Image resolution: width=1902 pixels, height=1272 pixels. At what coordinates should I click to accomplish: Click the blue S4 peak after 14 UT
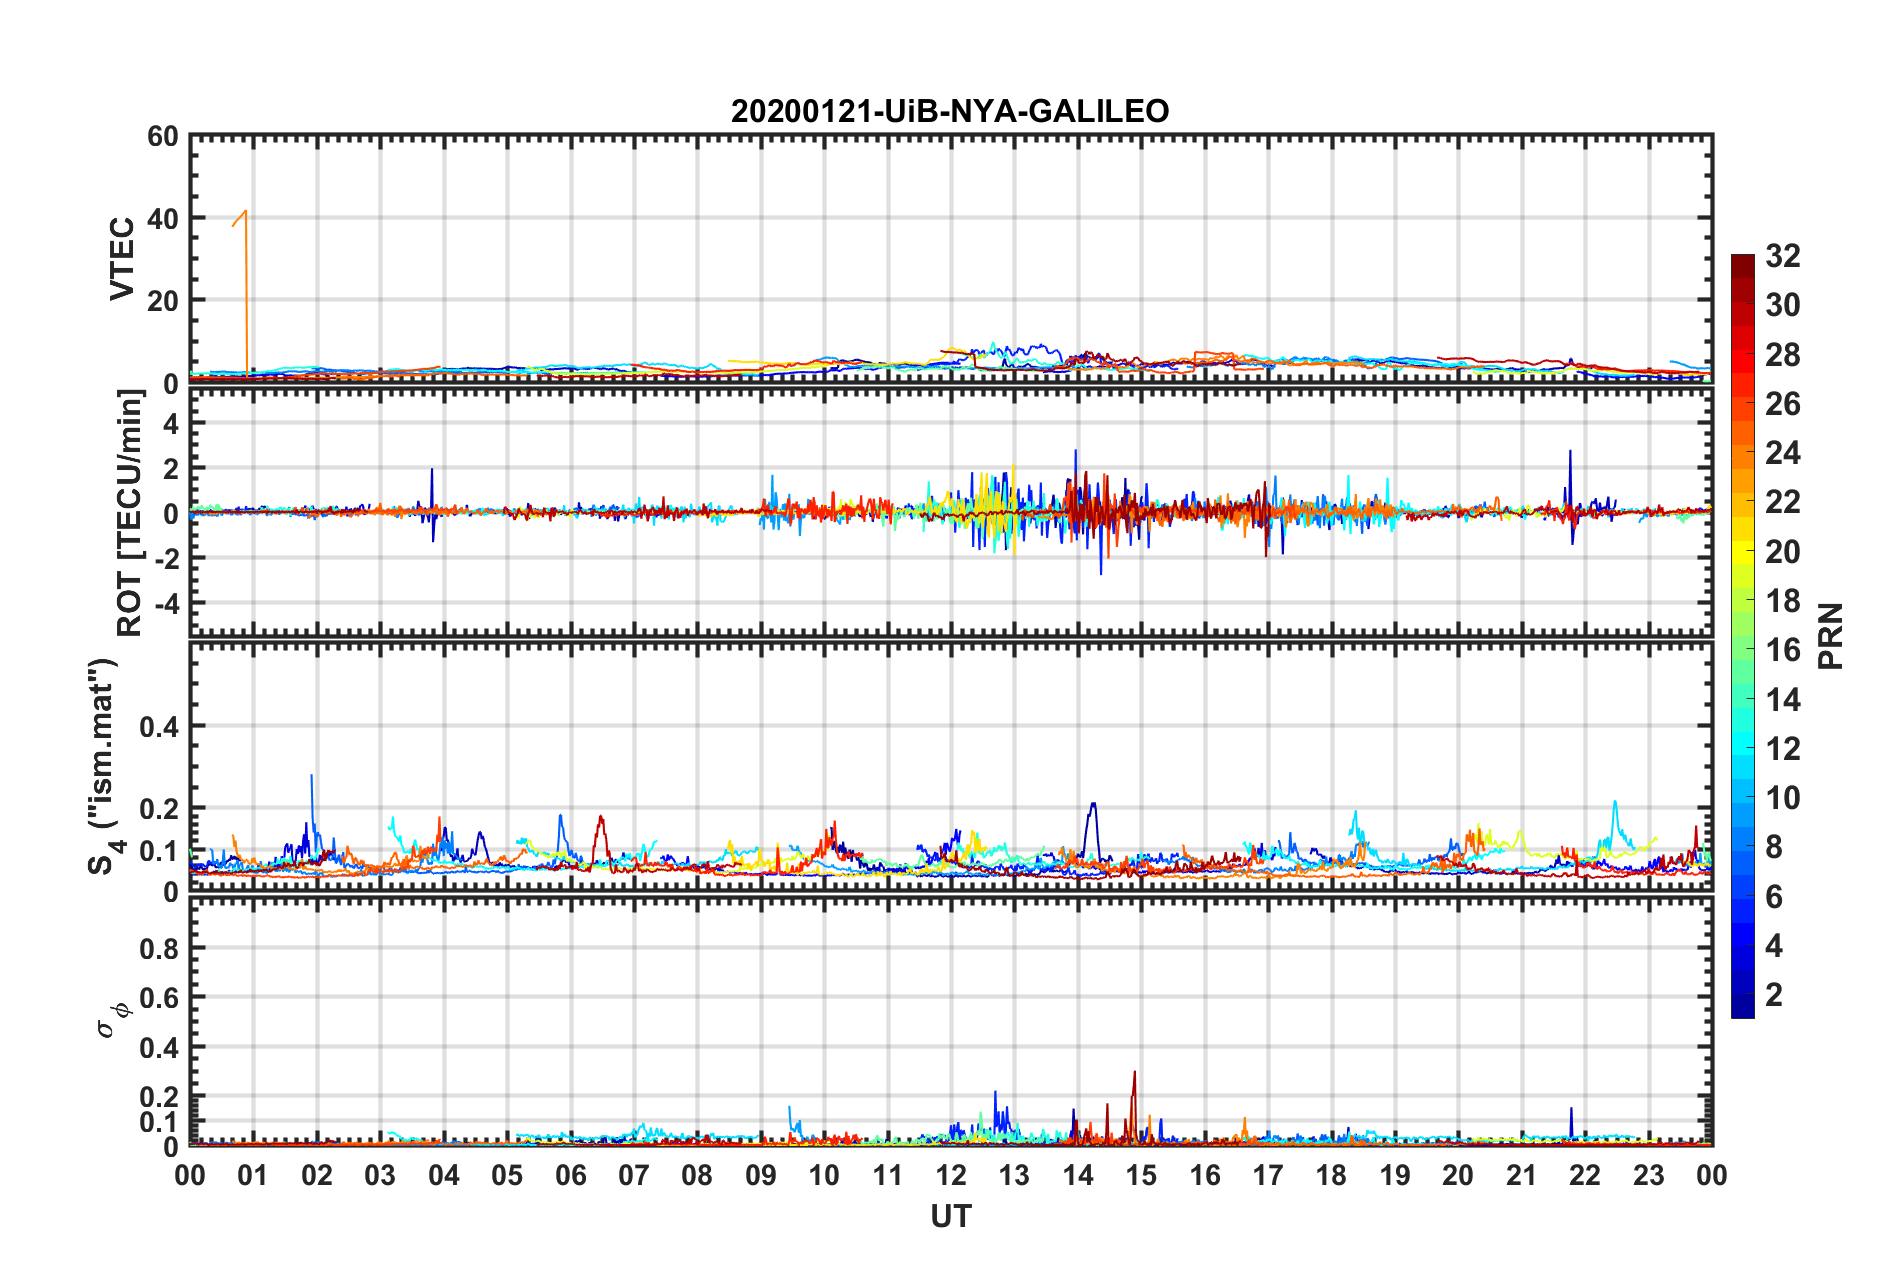click(1093, 830)
